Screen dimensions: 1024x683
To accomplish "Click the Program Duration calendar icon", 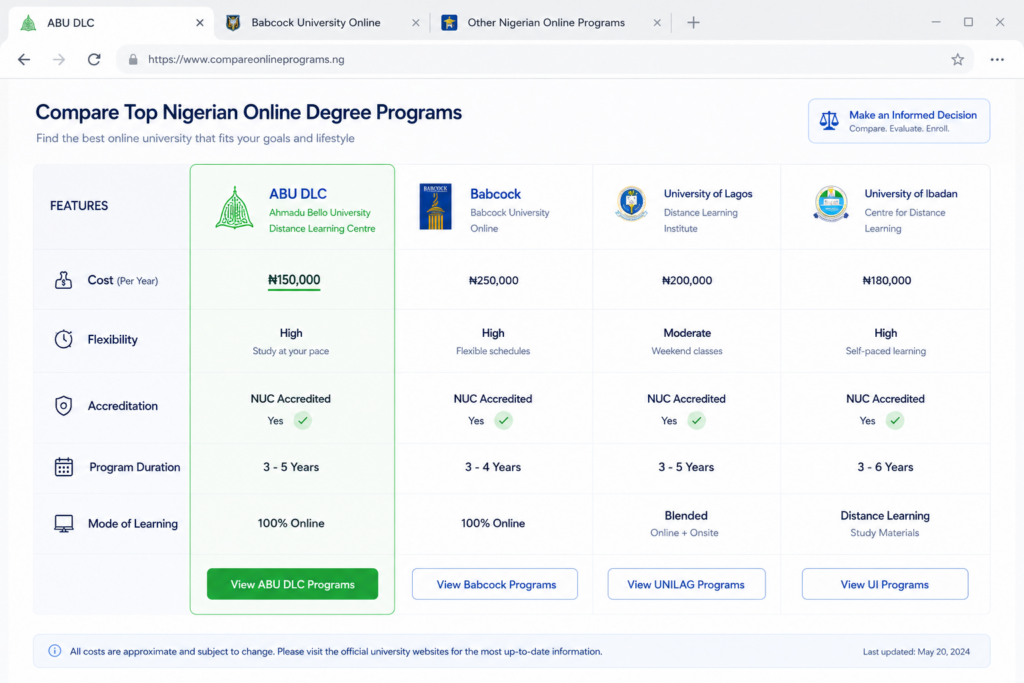I will pyautogui.click(x=63, y=467).
